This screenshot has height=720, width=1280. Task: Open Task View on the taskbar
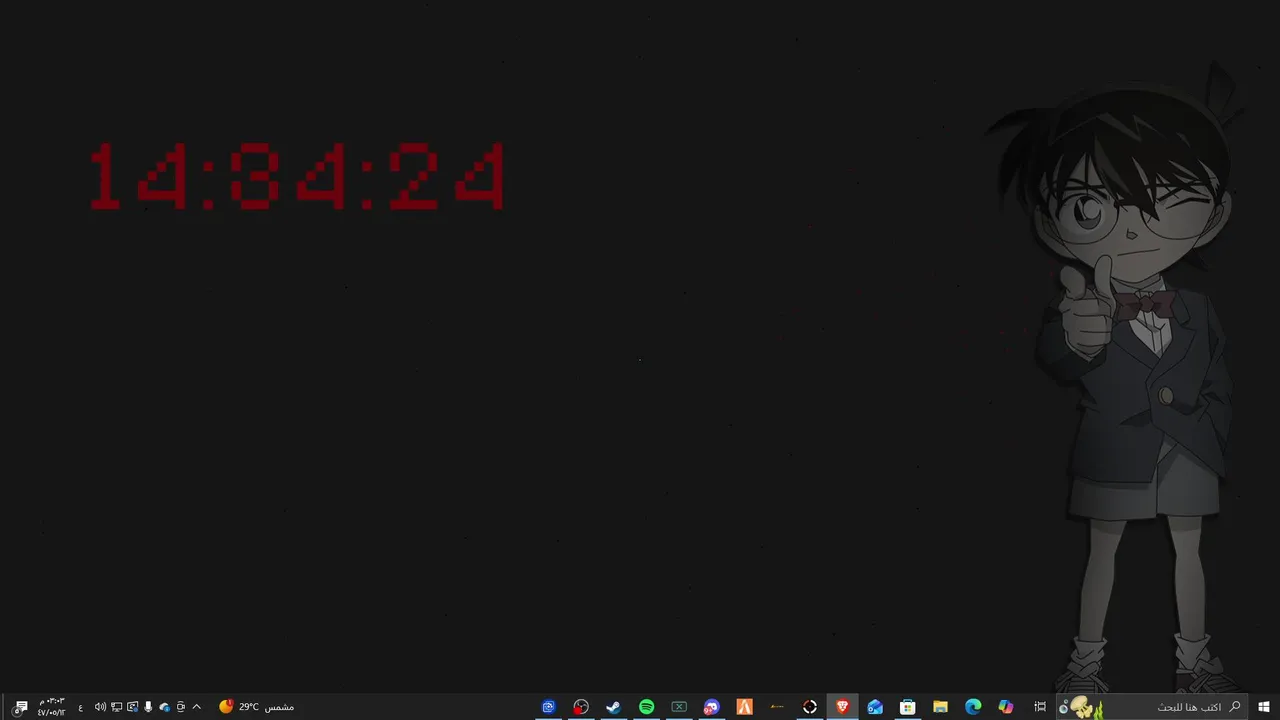coord(1040,707)
